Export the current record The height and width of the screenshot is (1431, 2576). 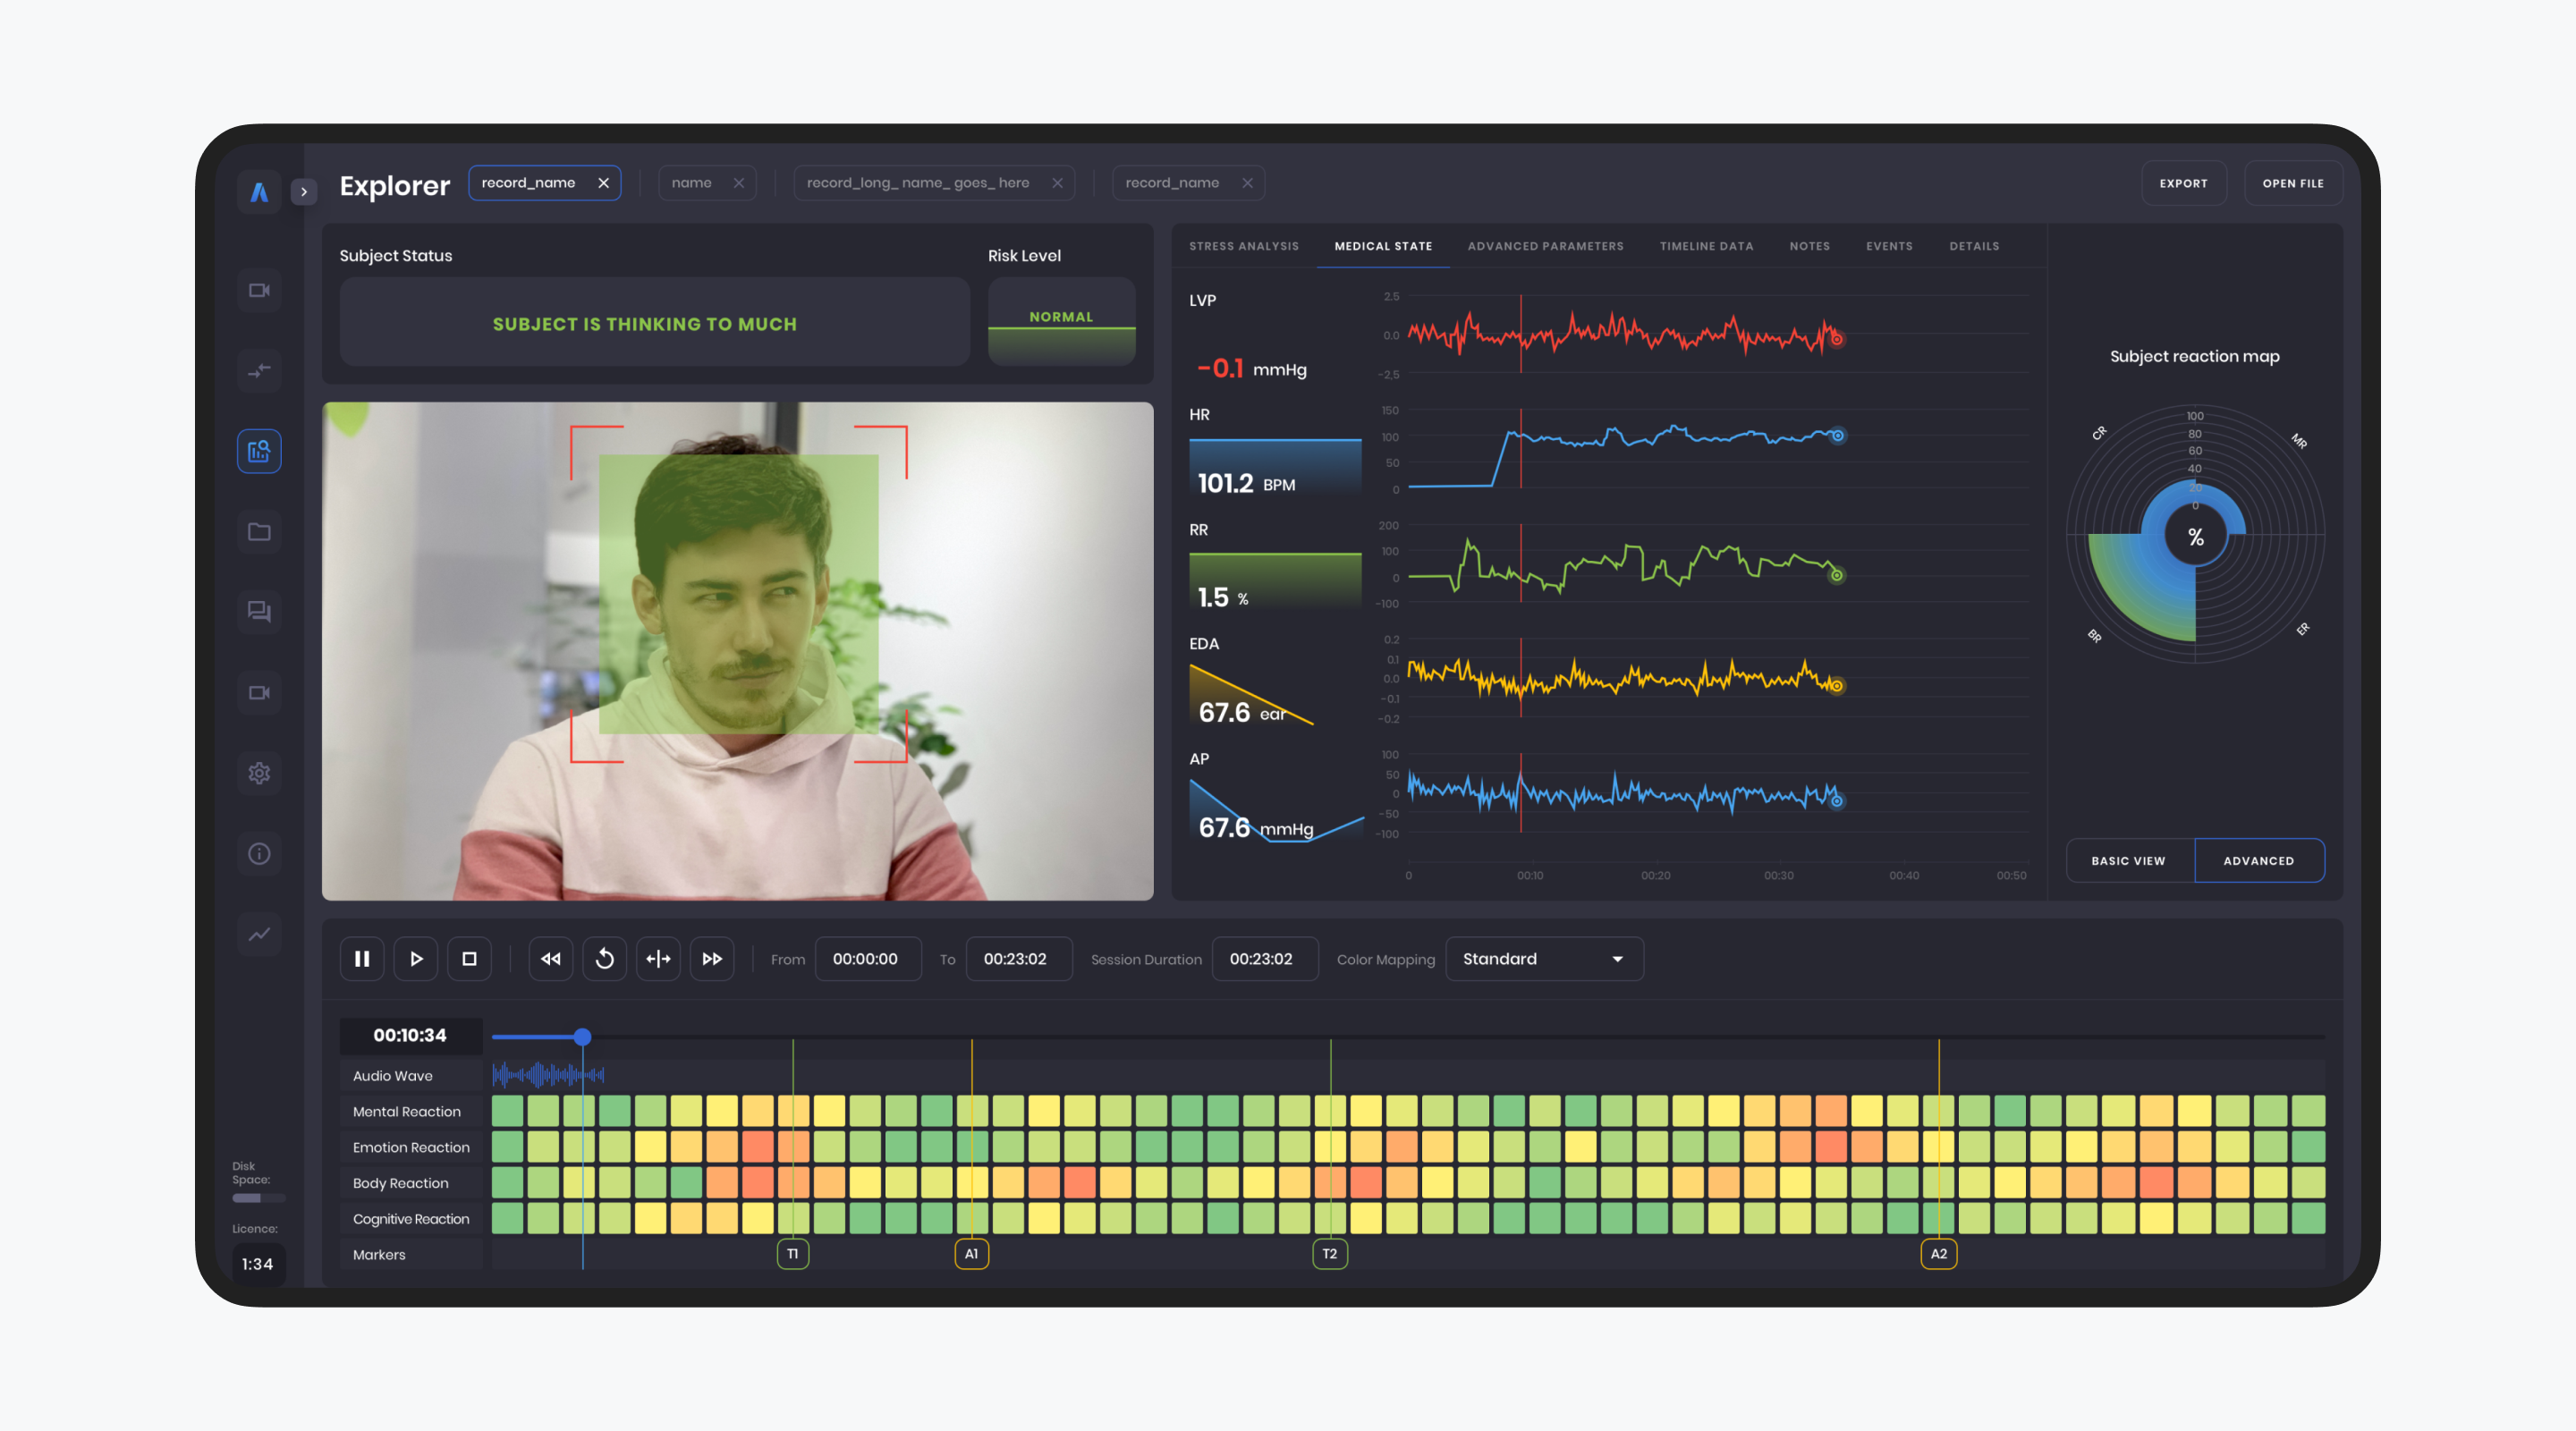(x=2184, y=182)
